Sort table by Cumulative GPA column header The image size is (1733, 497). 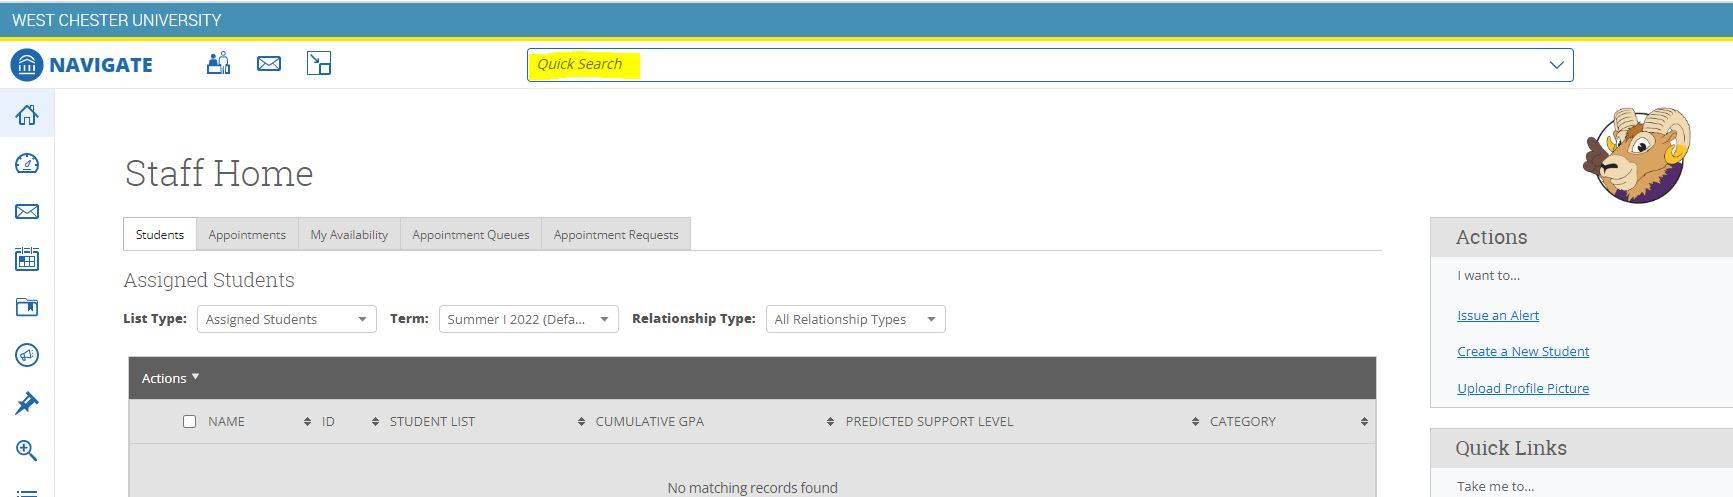coord(649,422)
